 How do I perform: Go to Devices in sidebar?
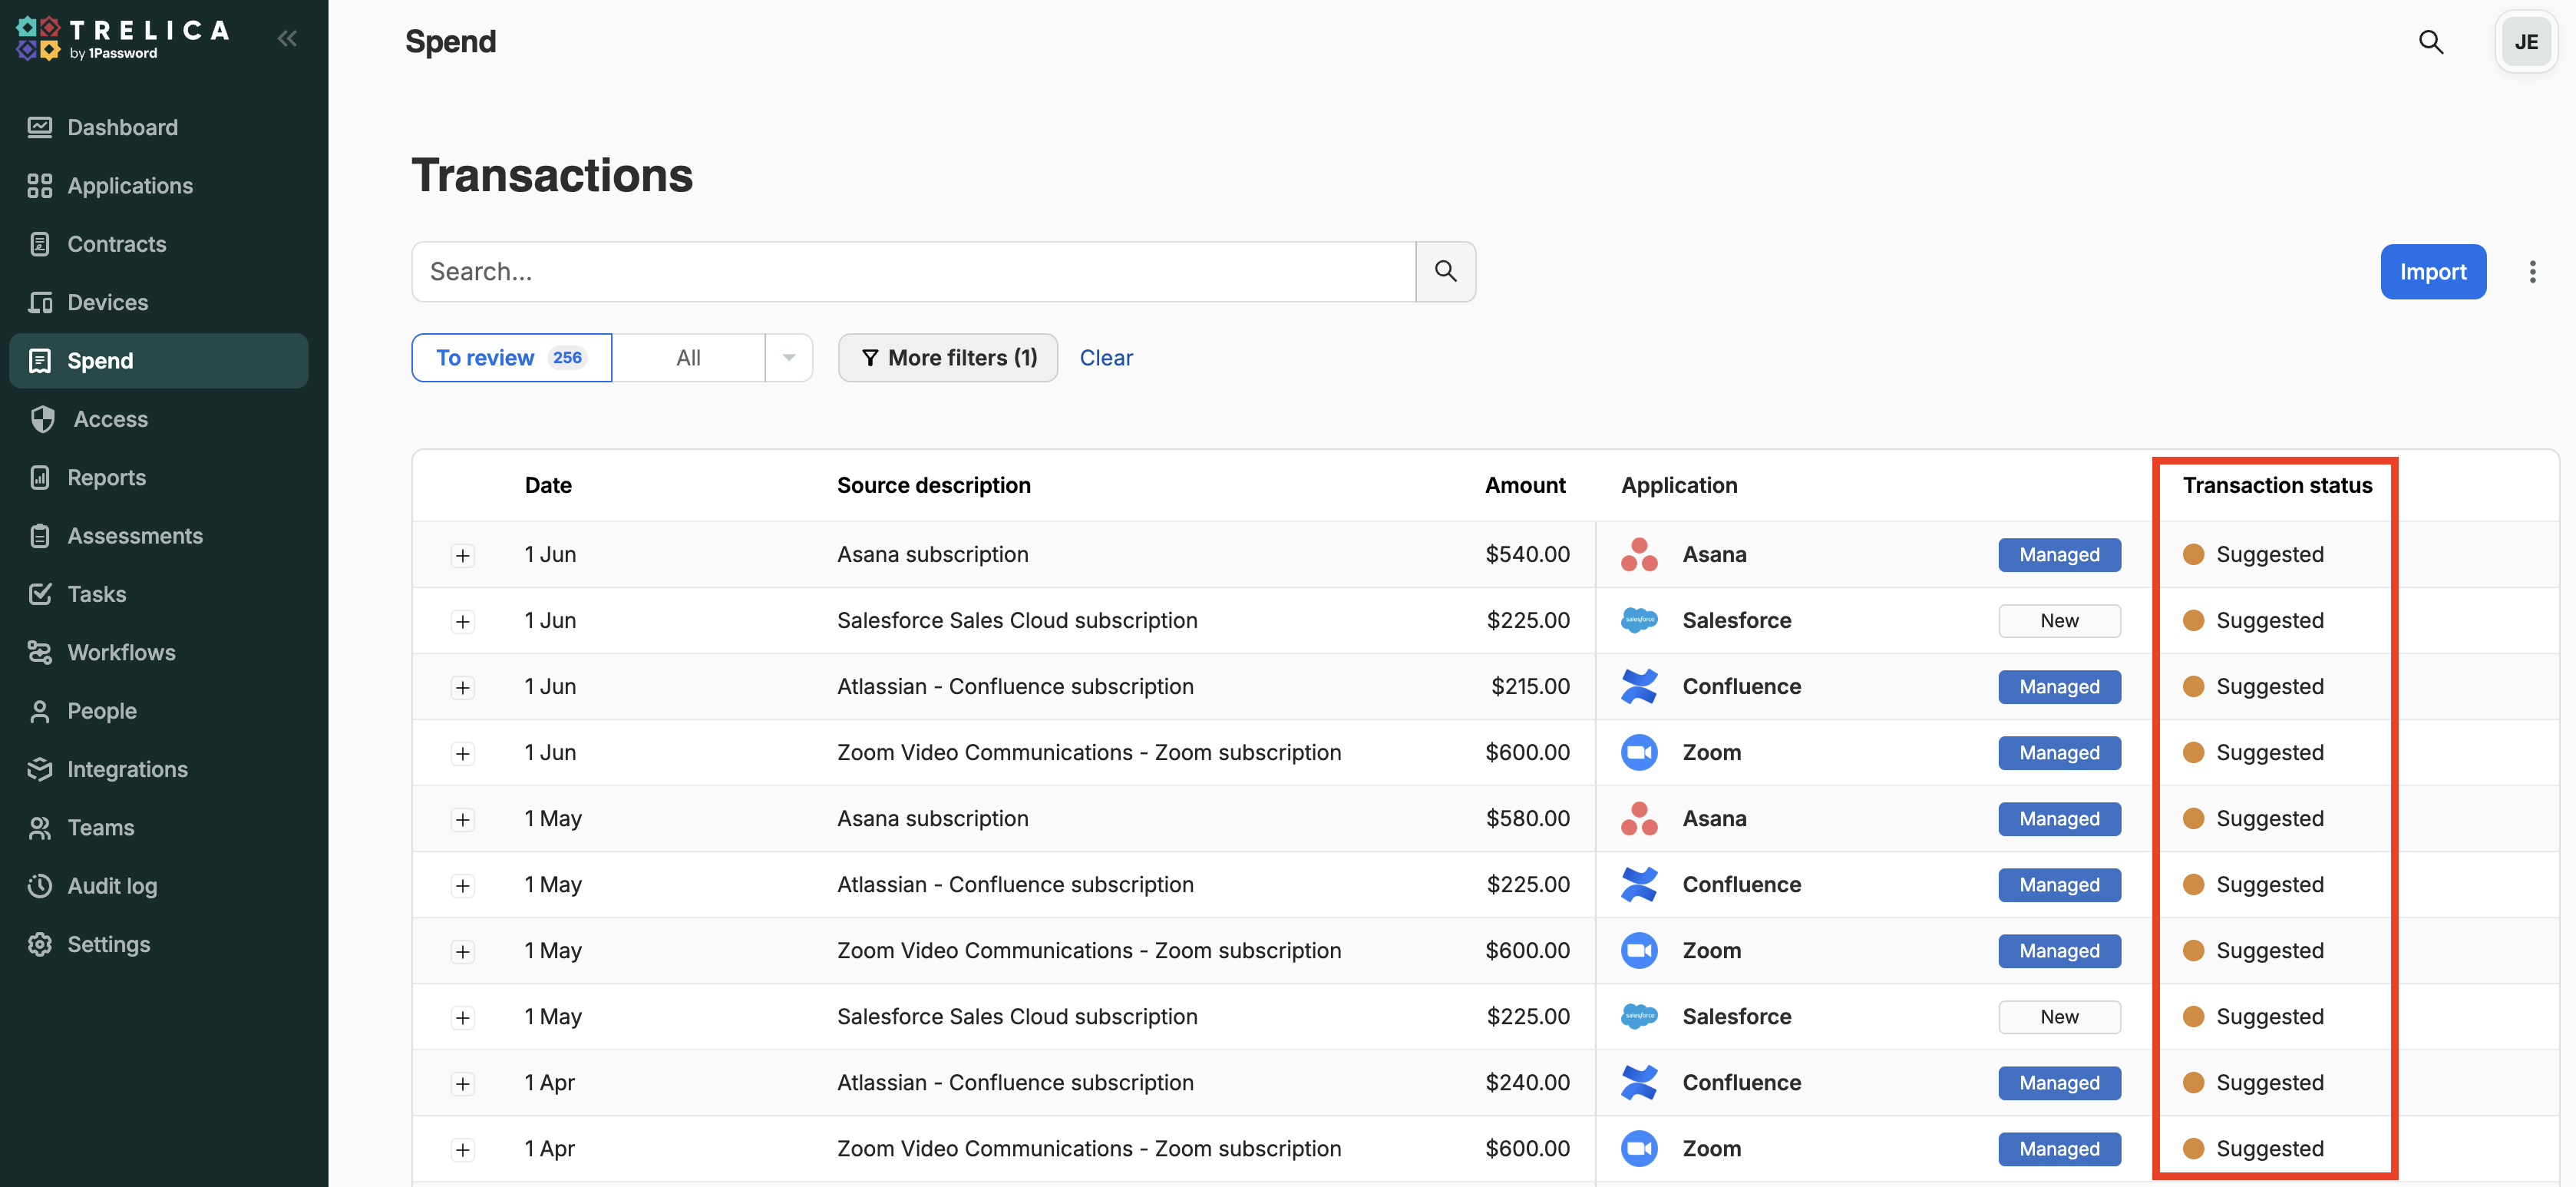(x=107, y=302)
